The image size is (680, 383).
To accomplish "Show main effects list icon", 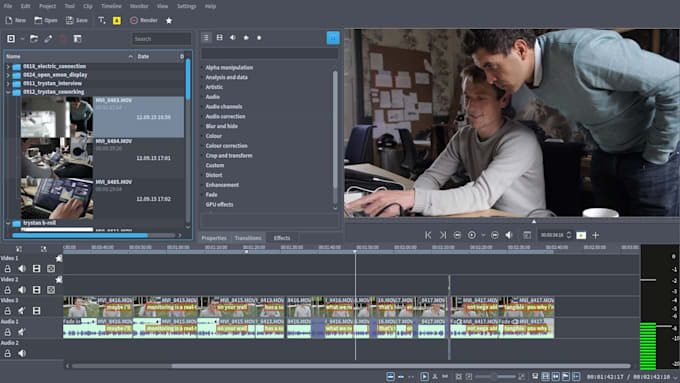I will (x=206, y=38).
